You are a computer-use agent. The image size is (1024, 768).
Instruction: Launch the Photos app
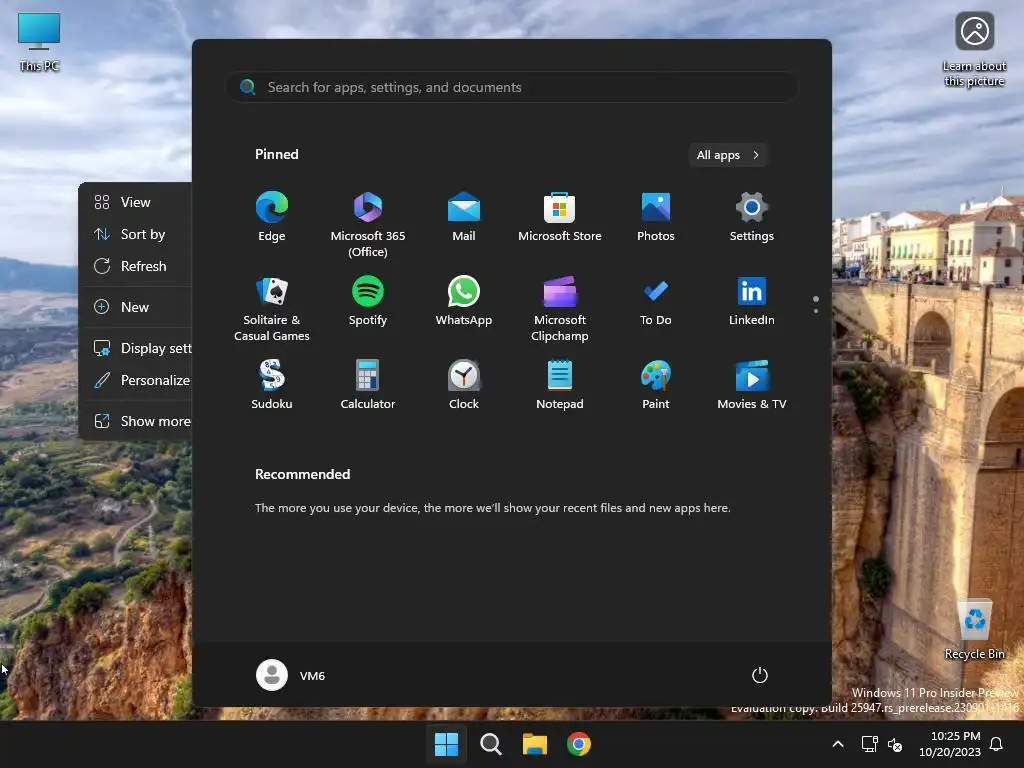pyautogui.click(x=656, y=217)
